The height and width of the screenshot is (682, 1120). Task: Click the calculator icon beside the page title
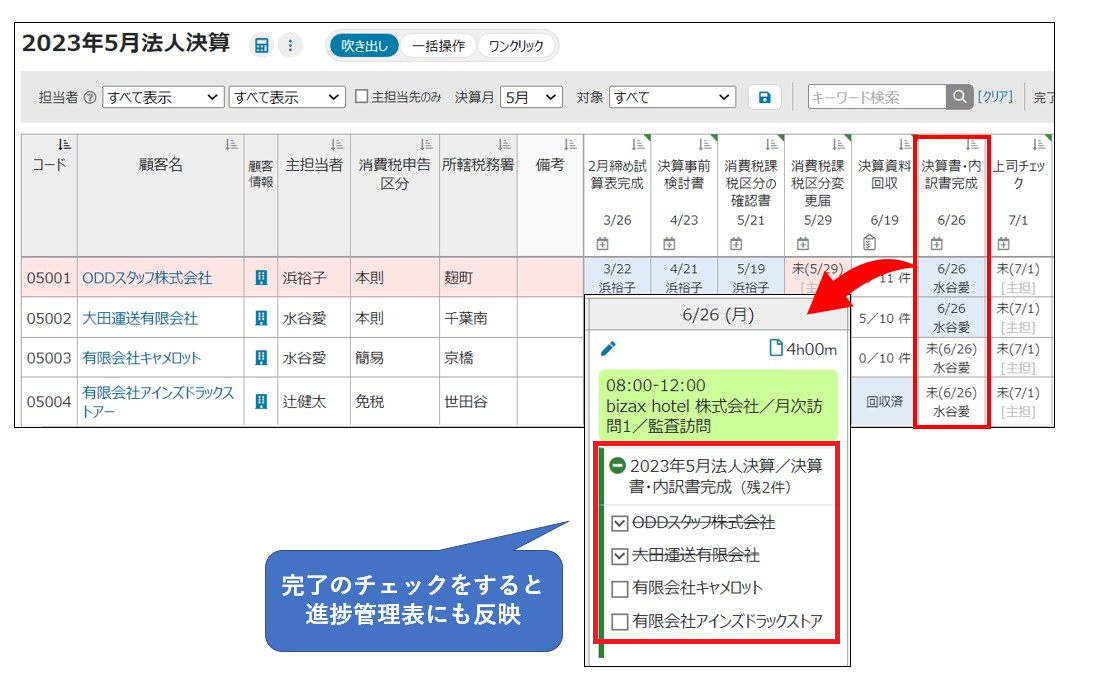261,45
